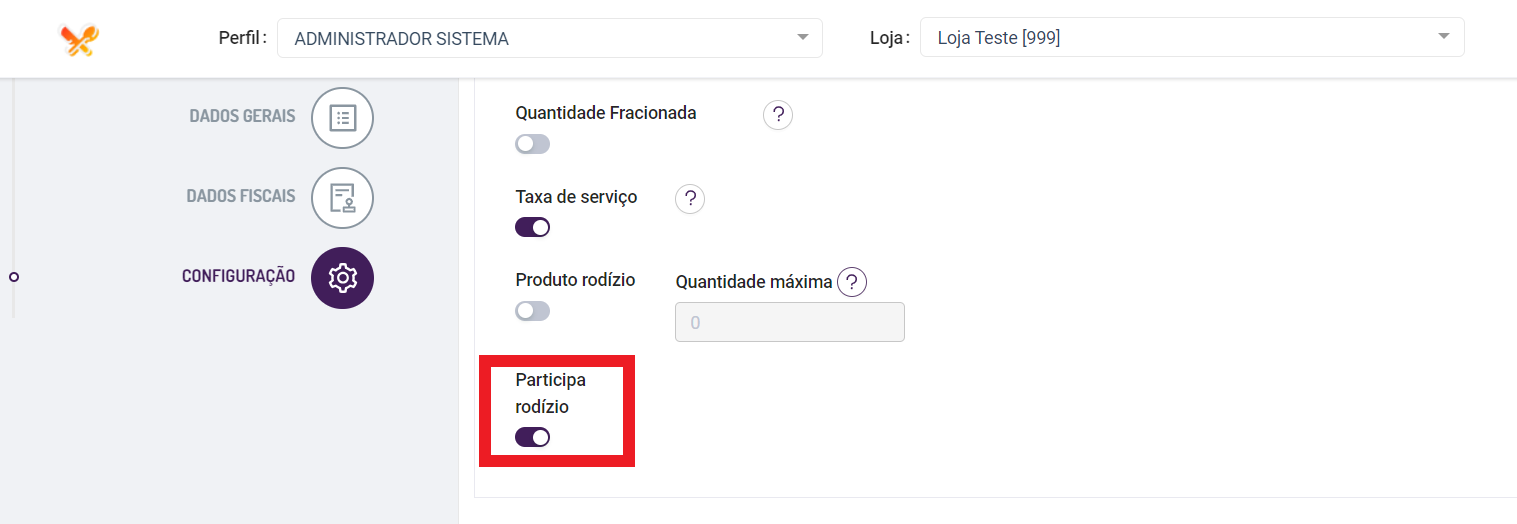Open Dados Gerais list icon

[x=342, y=118]
